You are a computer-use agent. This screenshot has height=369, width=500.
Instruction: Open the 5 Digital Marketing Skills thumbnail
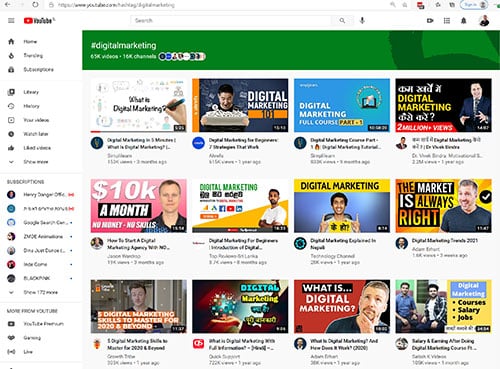(x=139, y=306)
